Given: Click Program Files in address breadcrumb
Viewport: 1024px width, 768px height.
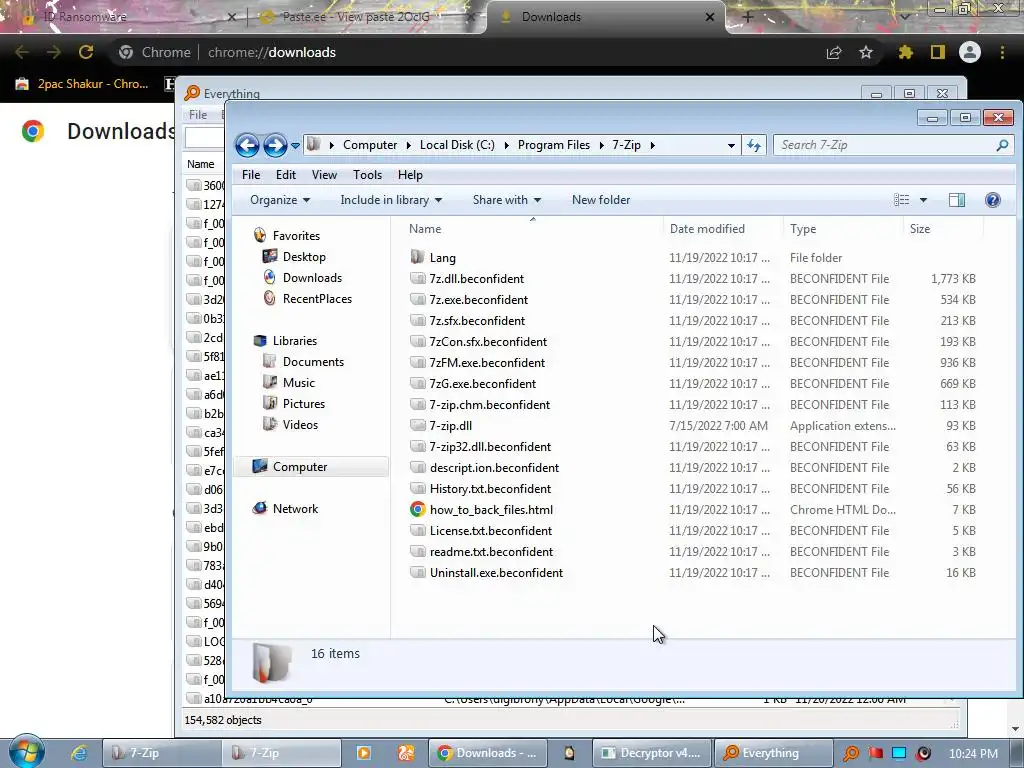Looking at the screenshot, I should click(554, 145).
